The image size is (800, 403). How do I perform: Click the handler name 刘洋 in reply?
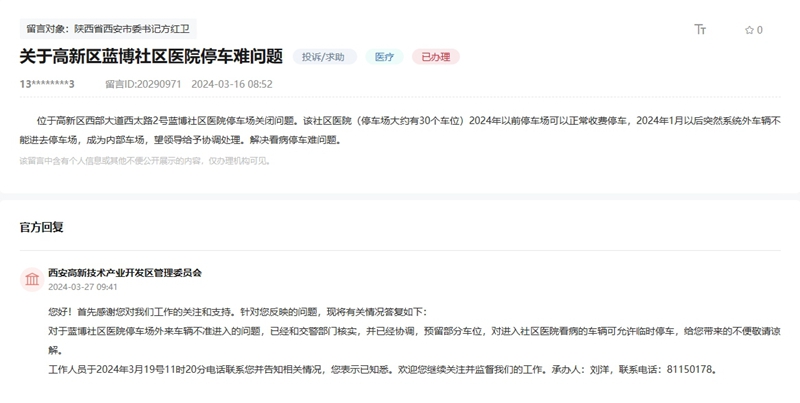[603, 369]
